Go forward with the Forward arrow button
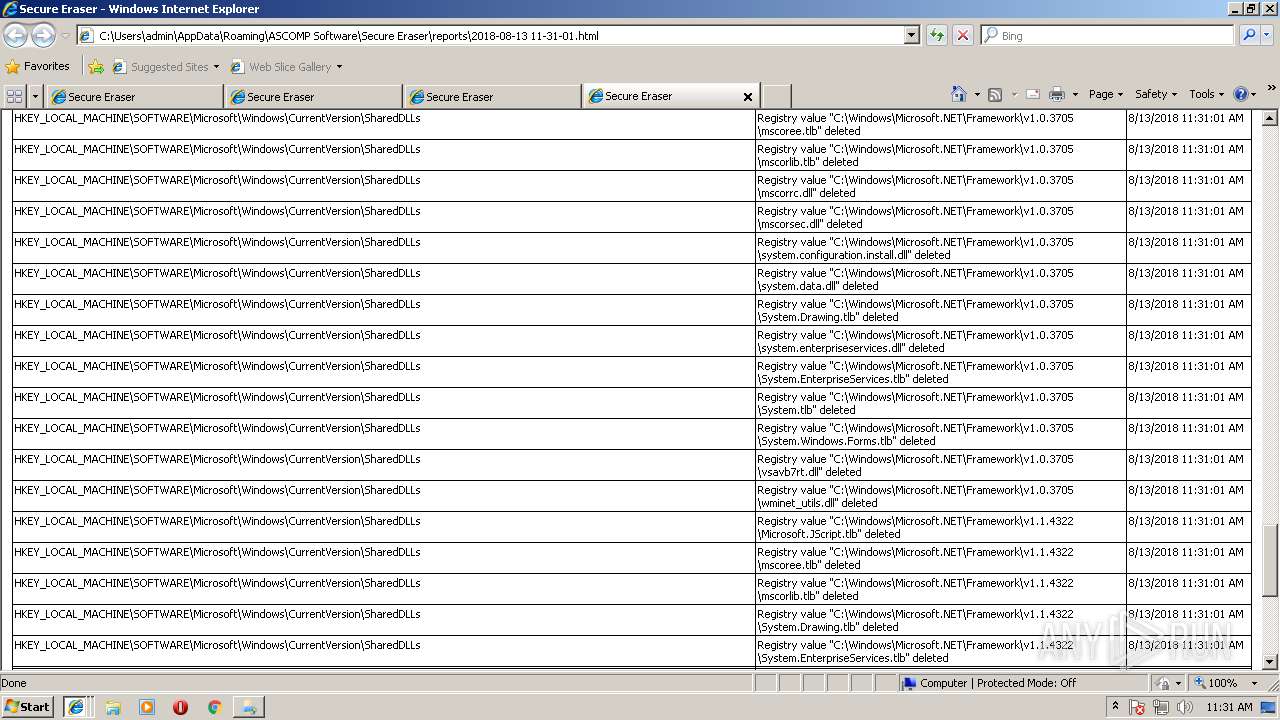1280x720 pixels. 43,35
